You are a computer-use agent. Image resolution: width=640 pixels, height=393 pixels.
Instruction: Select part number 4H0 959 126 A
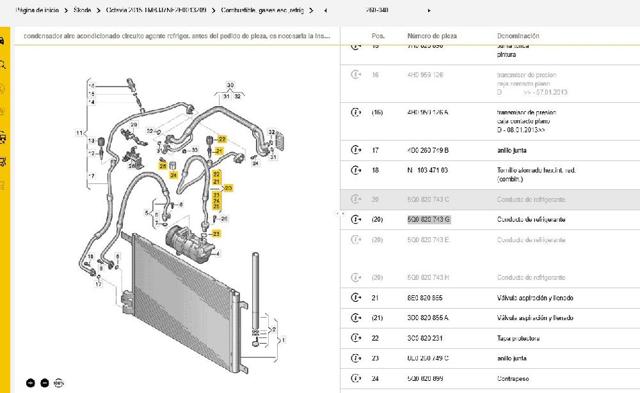428,112
